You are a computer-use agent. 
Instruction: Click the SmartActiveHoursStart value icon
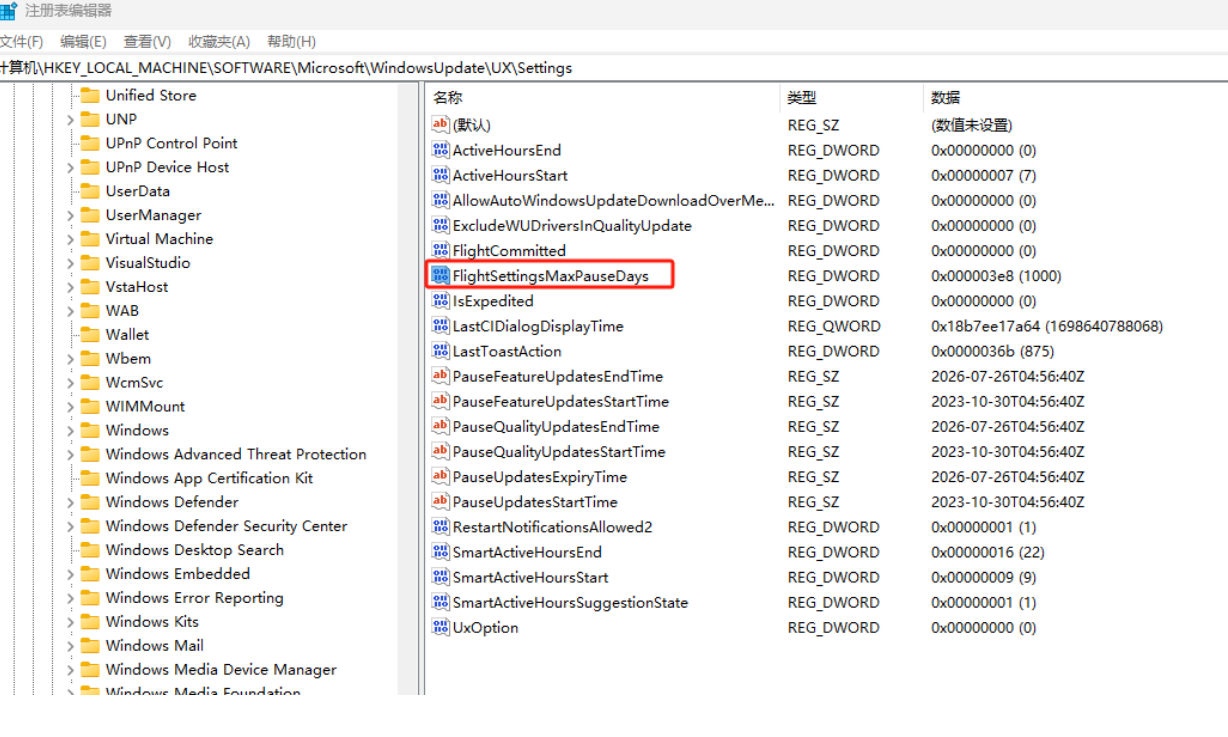tap(440, 577)
